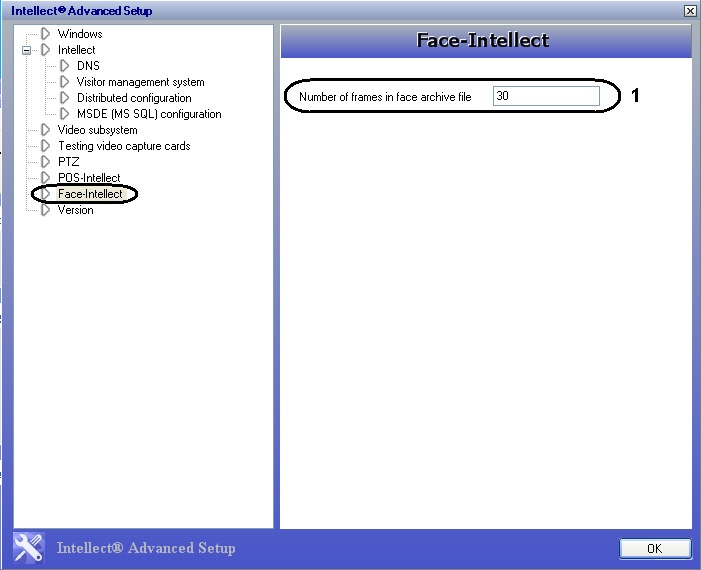
Task: Select the Video subsystem item
Action: click(97, 130)
